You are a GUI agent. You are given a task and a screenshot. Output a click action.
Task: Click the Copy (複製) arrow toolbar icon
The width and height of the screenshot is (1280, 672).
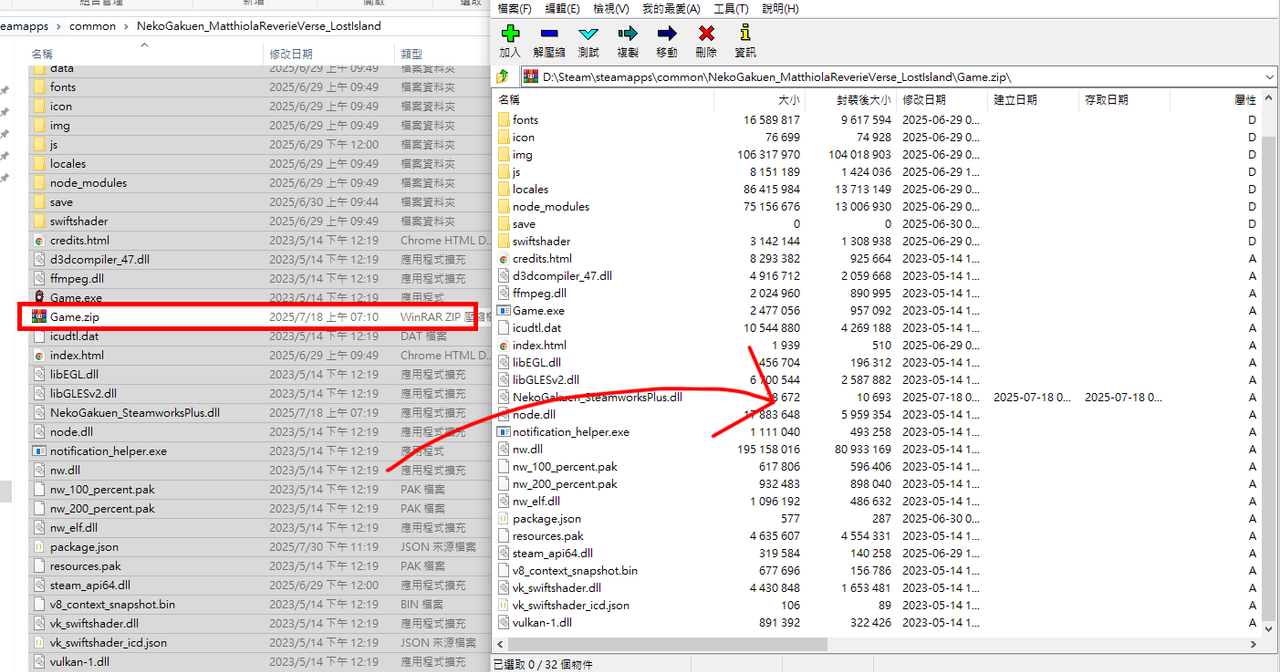(x=627, y=33)
